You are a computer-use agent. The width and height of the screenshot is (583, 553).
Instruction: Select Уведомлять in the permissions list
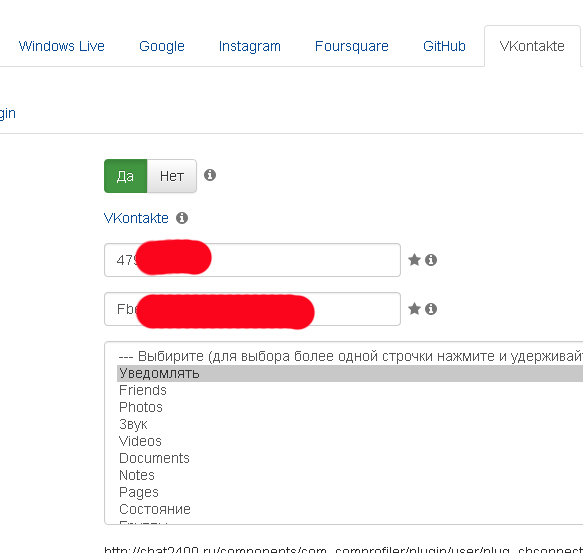point(350,373)
